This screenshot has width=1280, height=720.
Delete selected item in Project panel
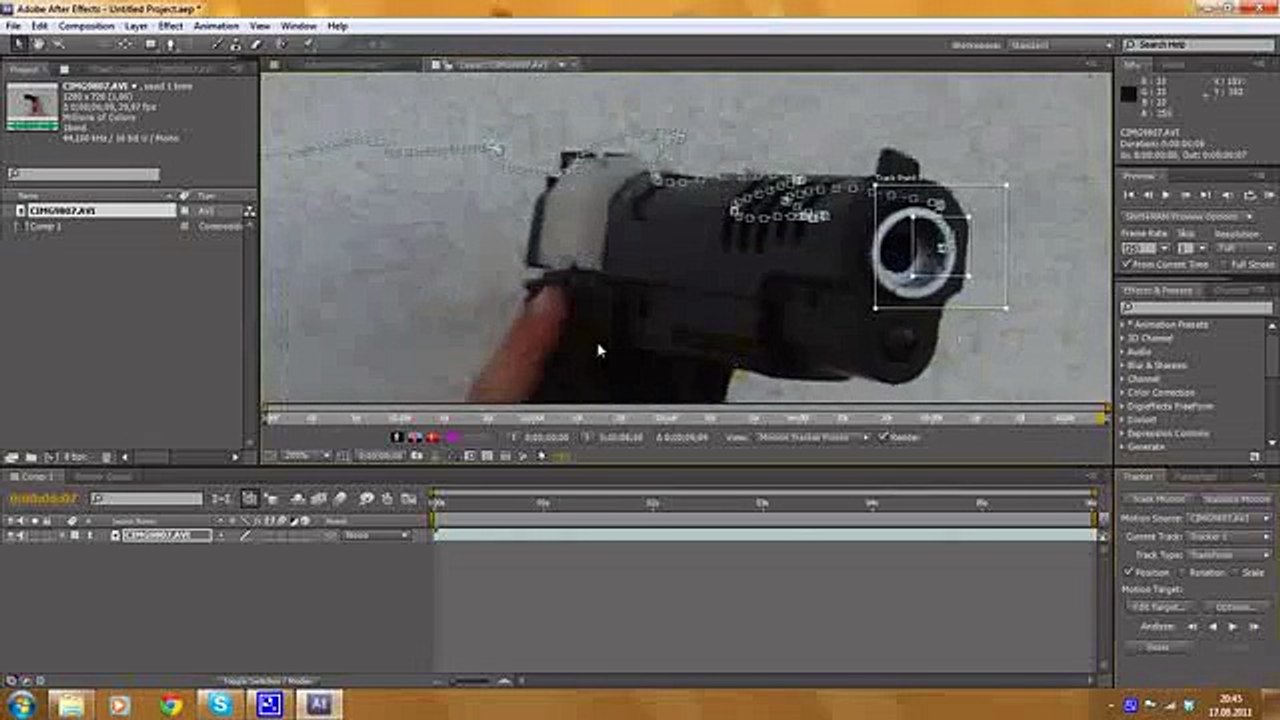click(106, 457)
